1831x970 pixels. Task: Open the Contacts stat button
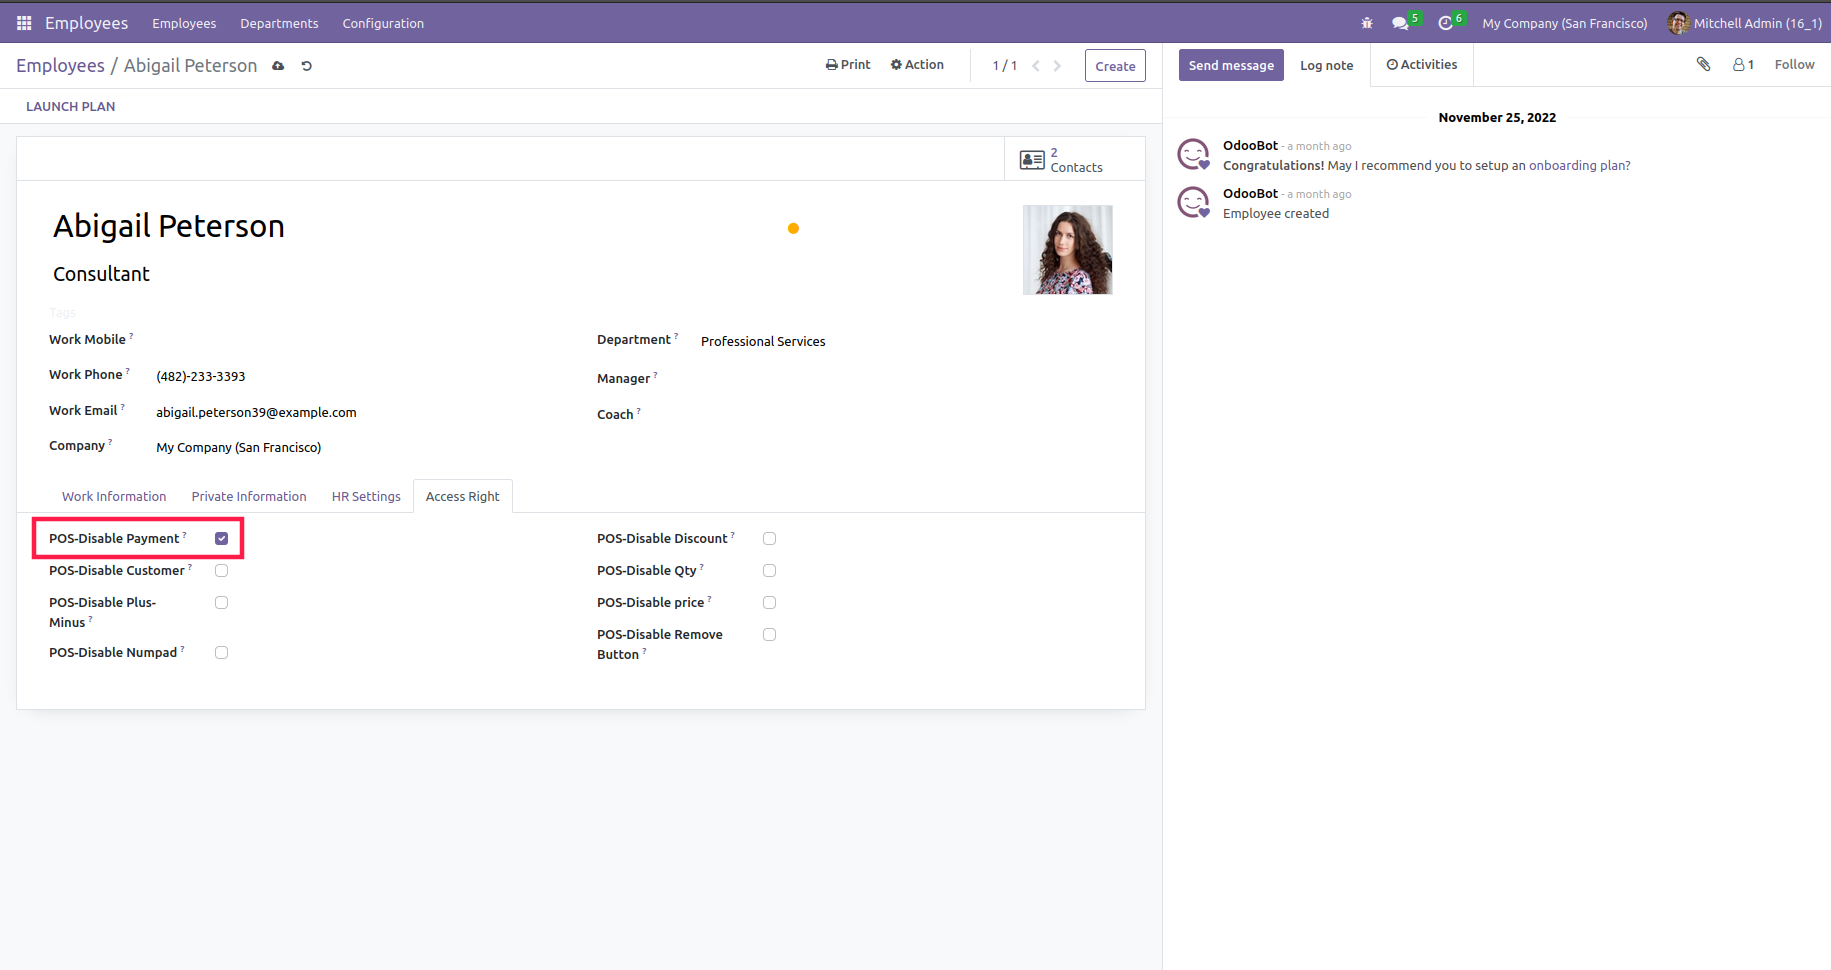[x=1075, y=159]
